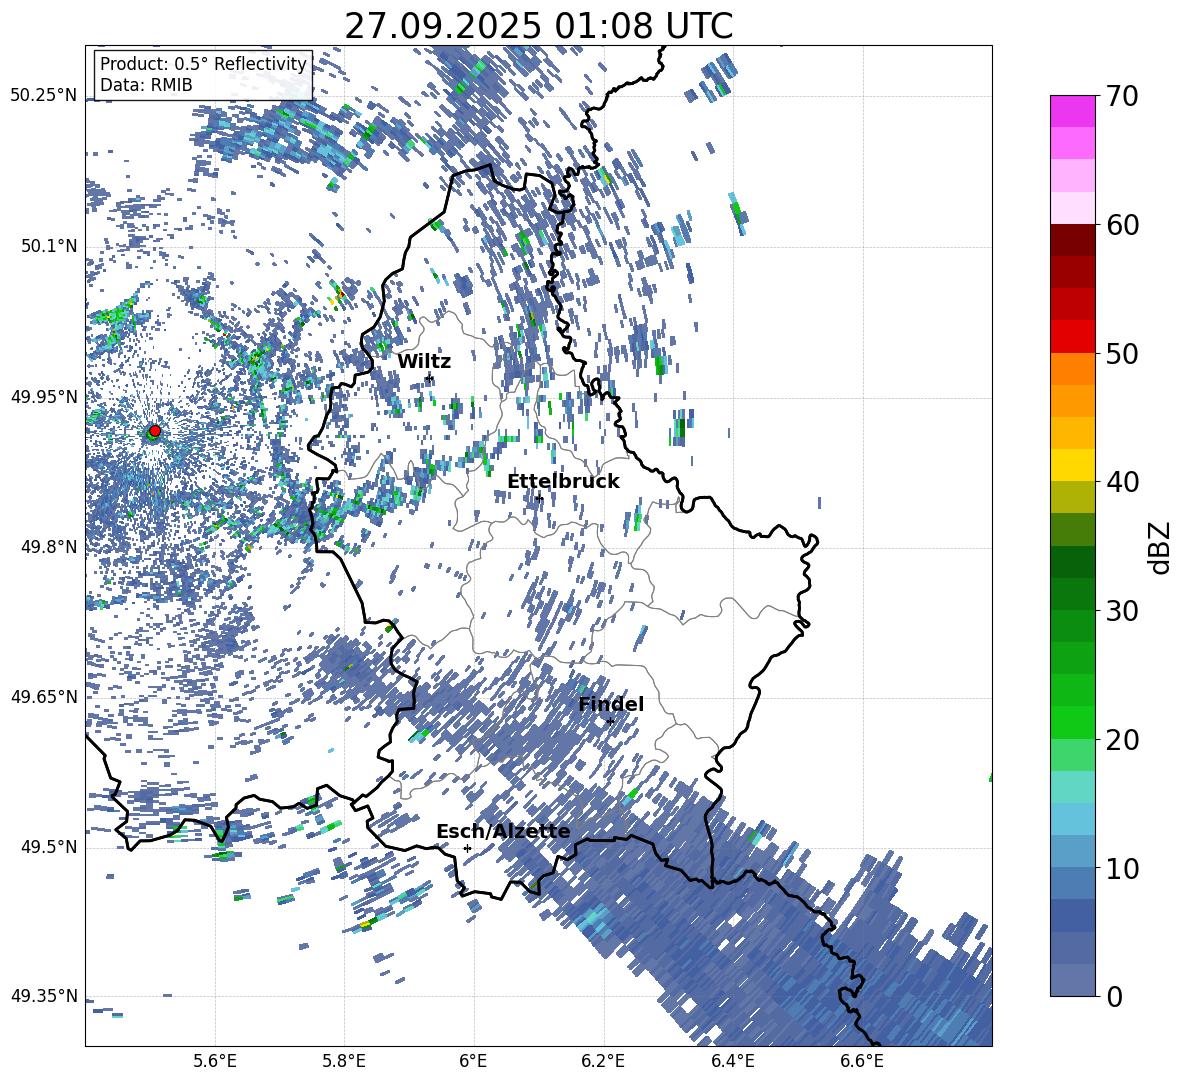The width and height of the screenshot is (1184, 1081).
Task: Click the magenta 70 dBZ colorbar segment
Action: tap(1072, 111)
